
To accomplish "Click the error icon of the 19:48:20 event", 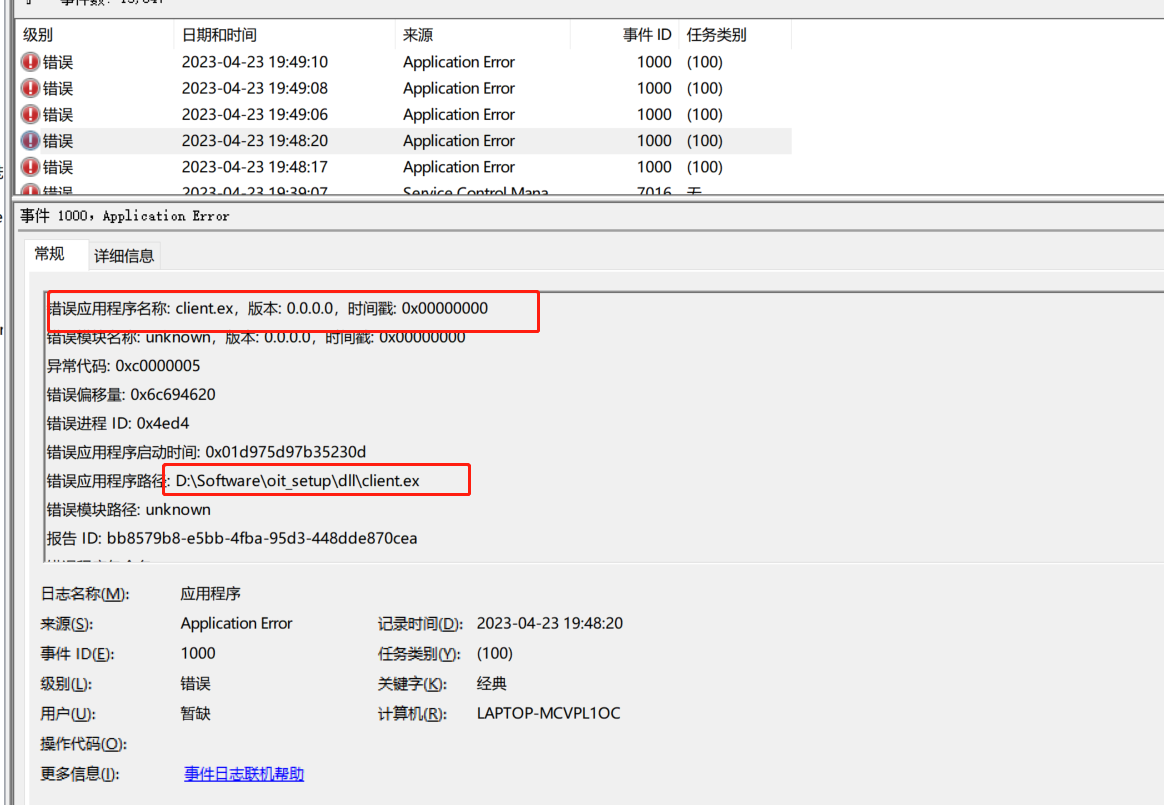I will [30, 141].
